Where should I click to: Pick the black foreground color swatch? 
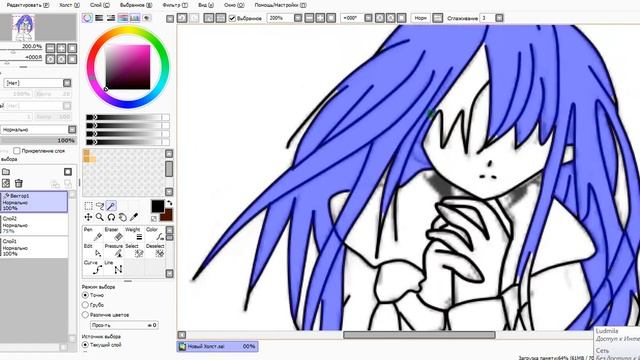point(157,206)
